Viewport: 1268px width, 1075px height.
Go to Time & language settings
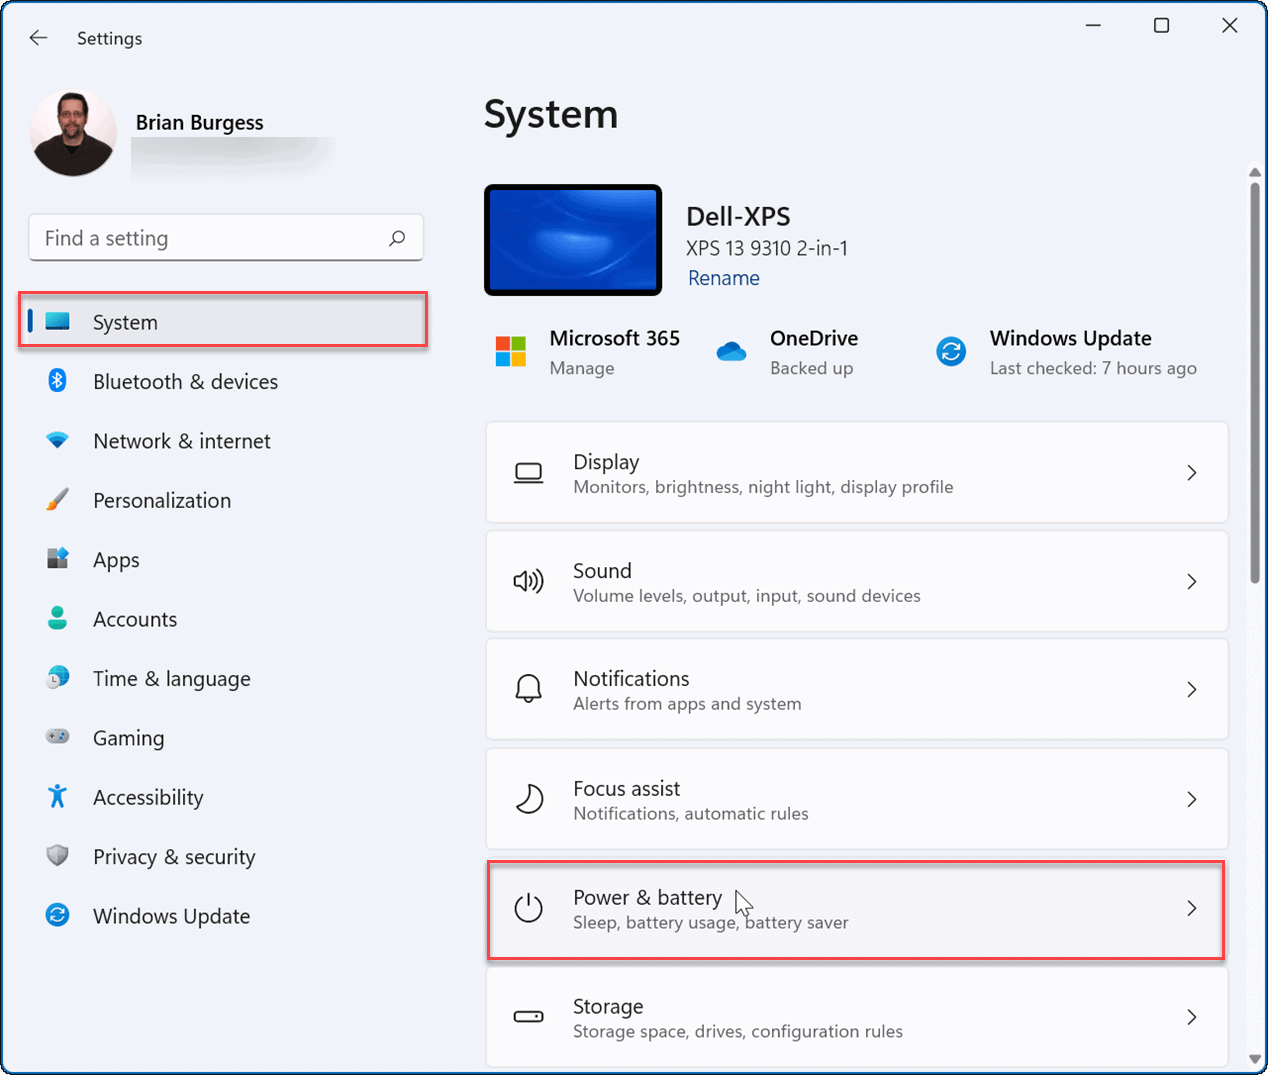tap(171, 678)
